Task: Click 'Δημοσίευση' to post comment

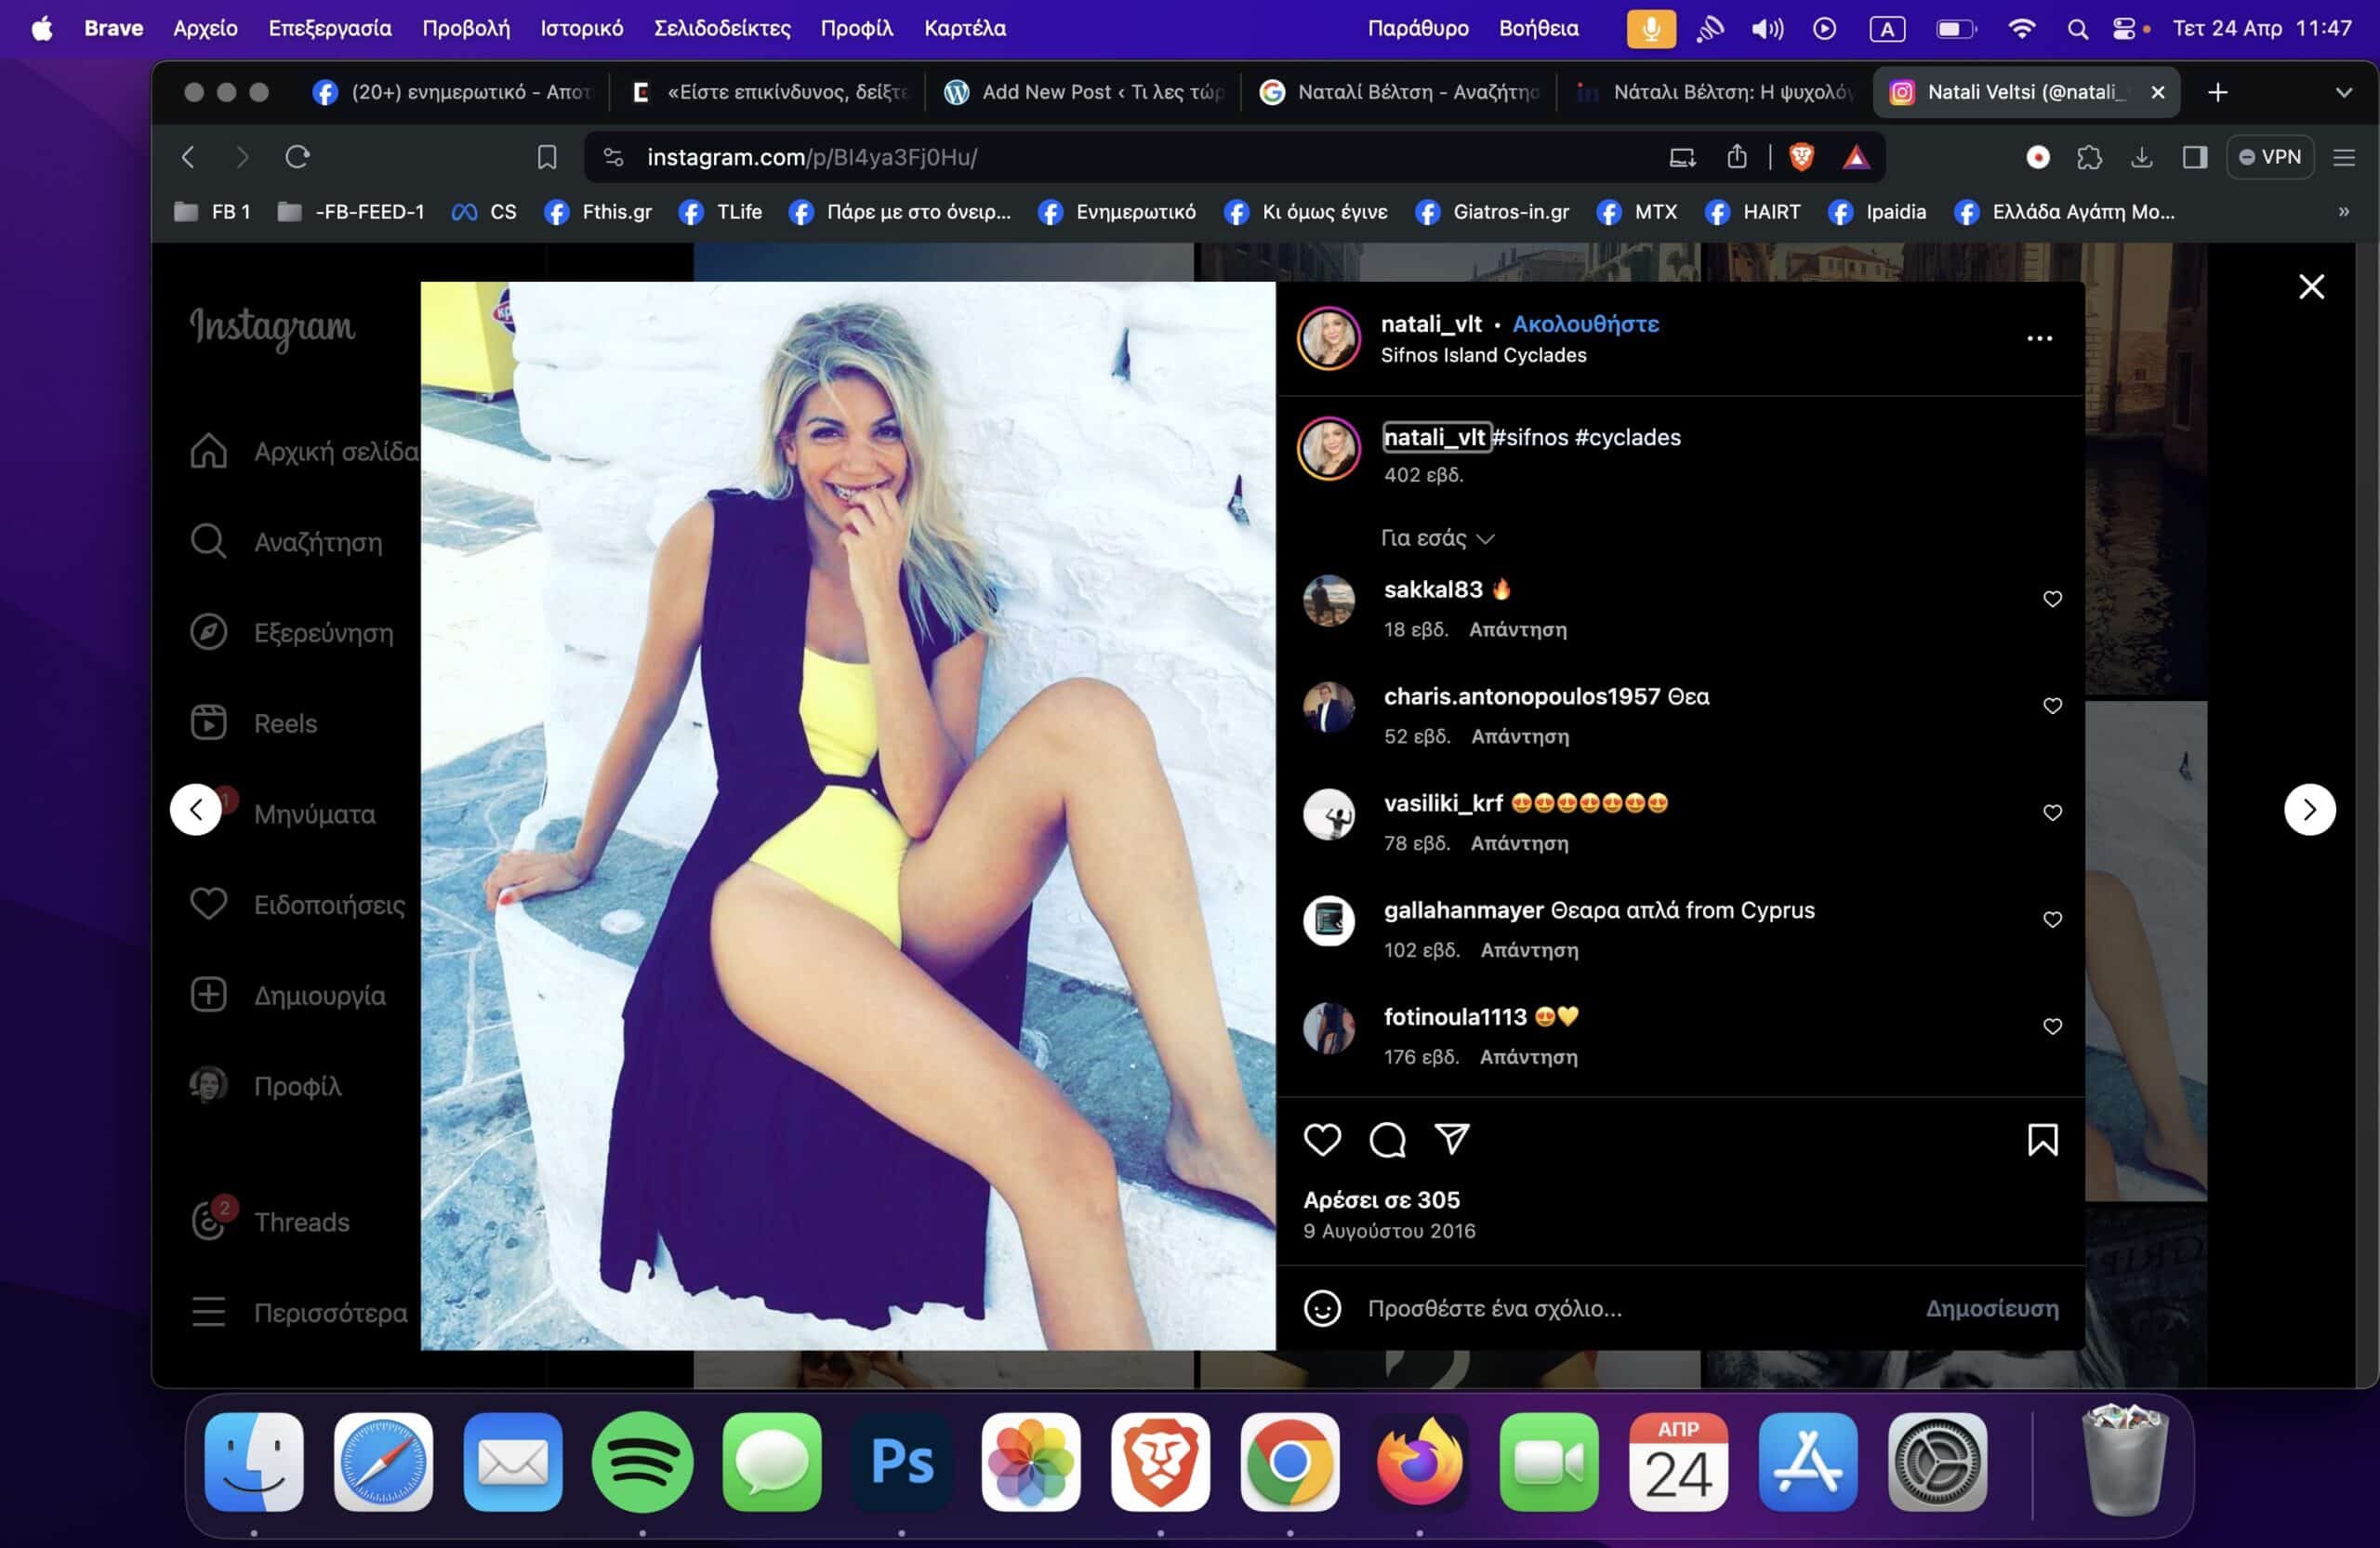Action: [x=1991, y=1308]
